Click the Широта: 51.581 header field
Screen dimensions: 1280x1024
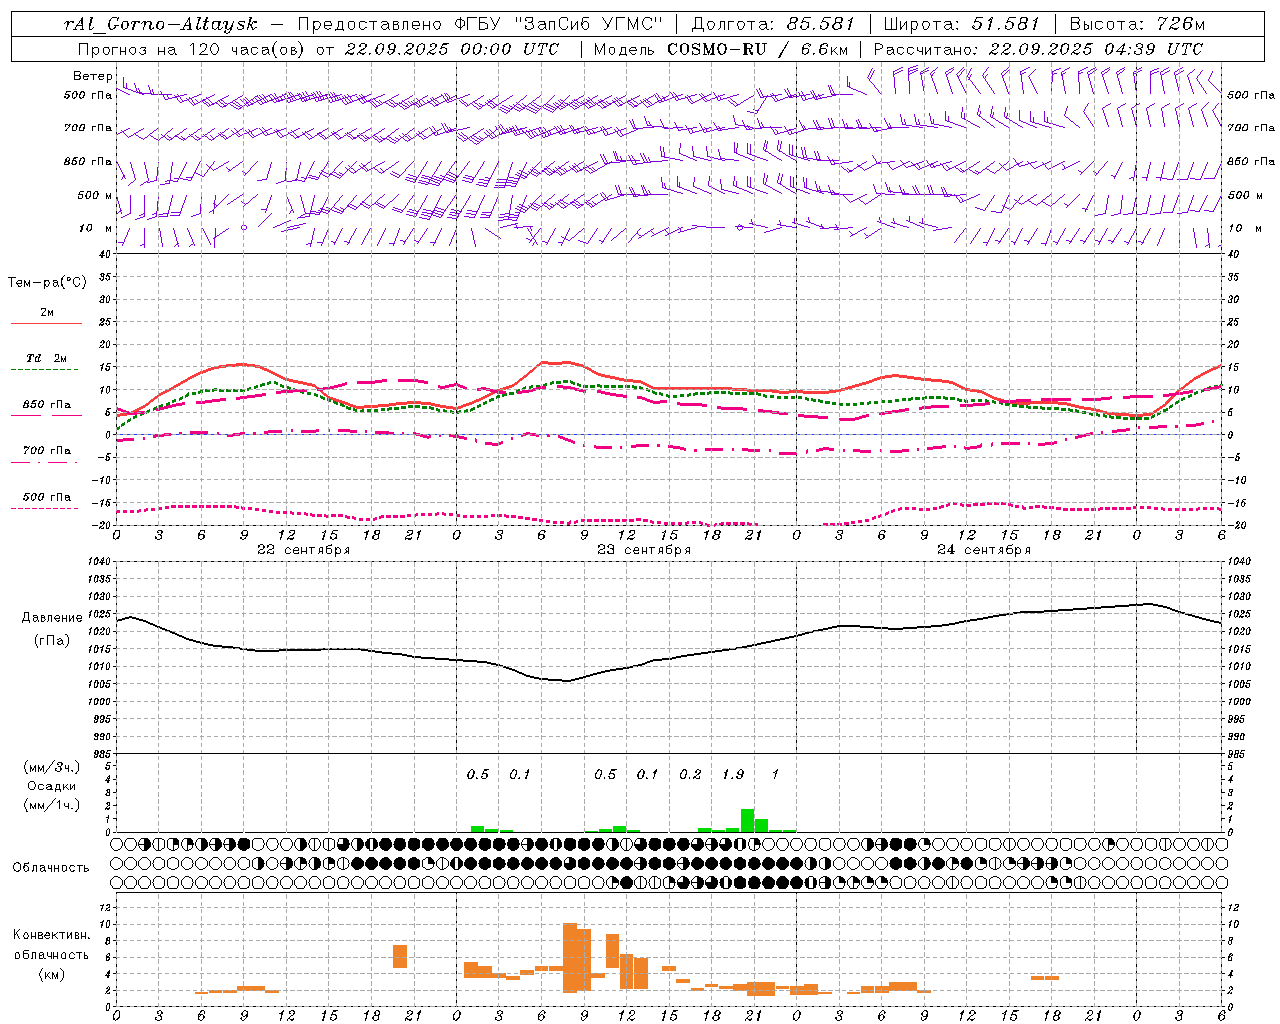[962, 24]
